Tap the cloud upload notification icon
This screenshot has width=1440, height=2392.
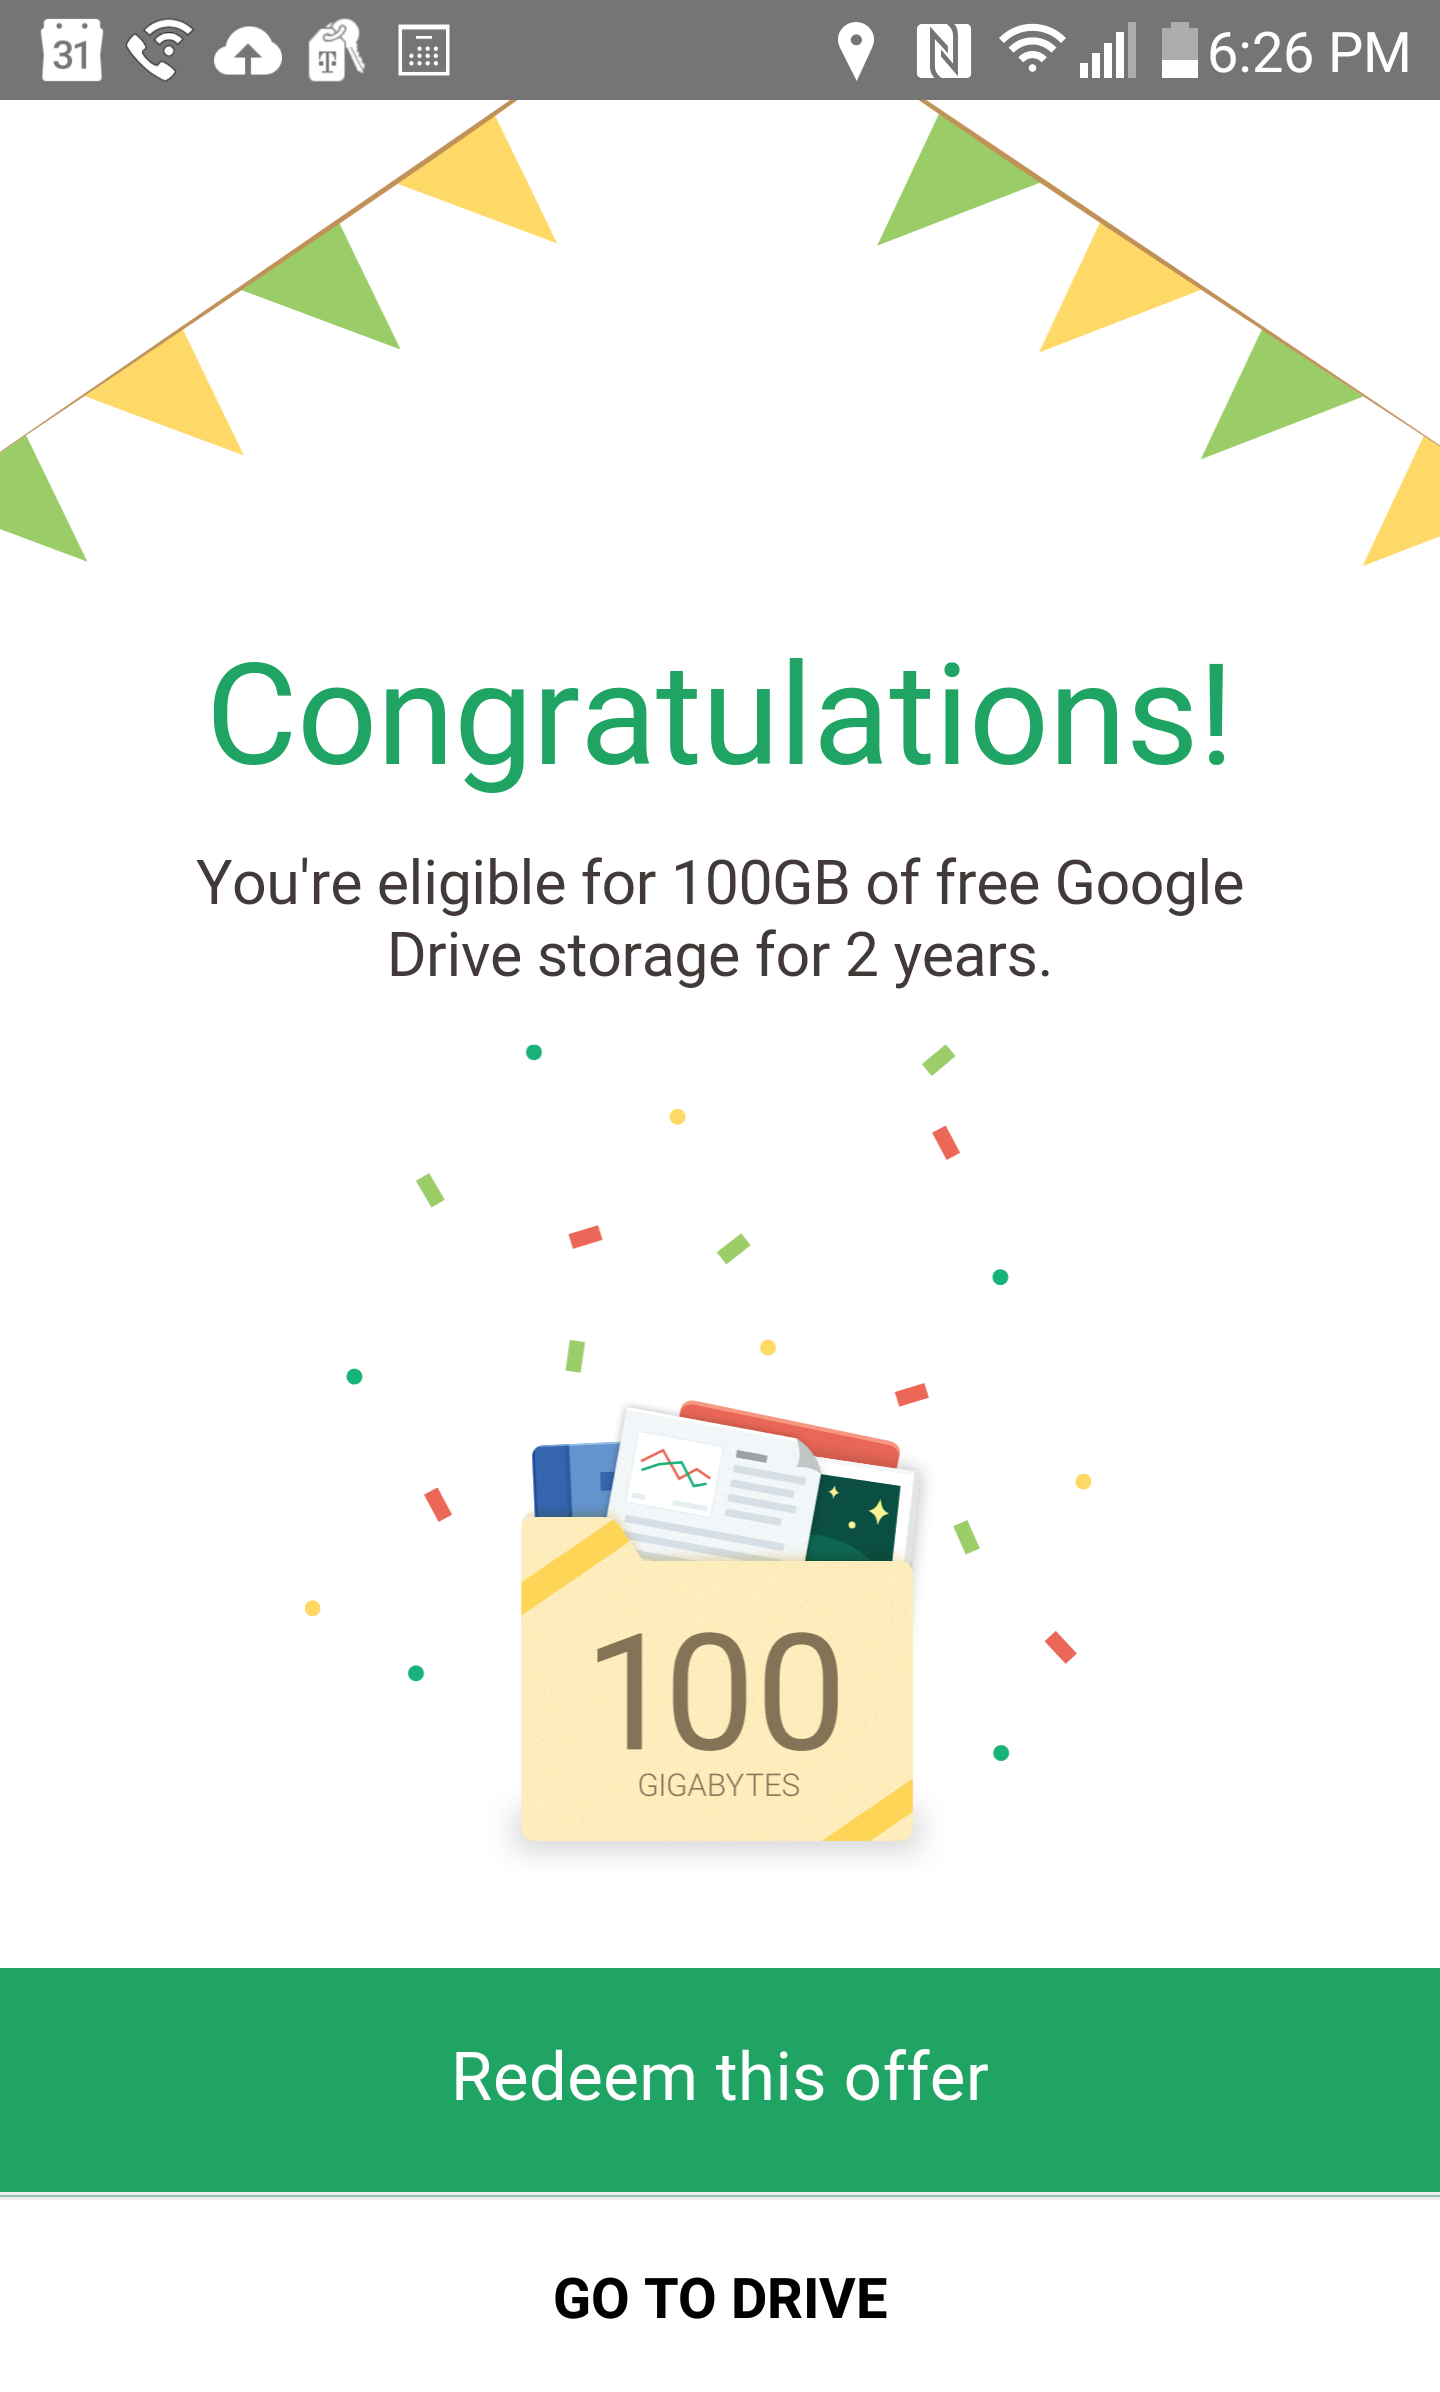[x=247, y=52]
